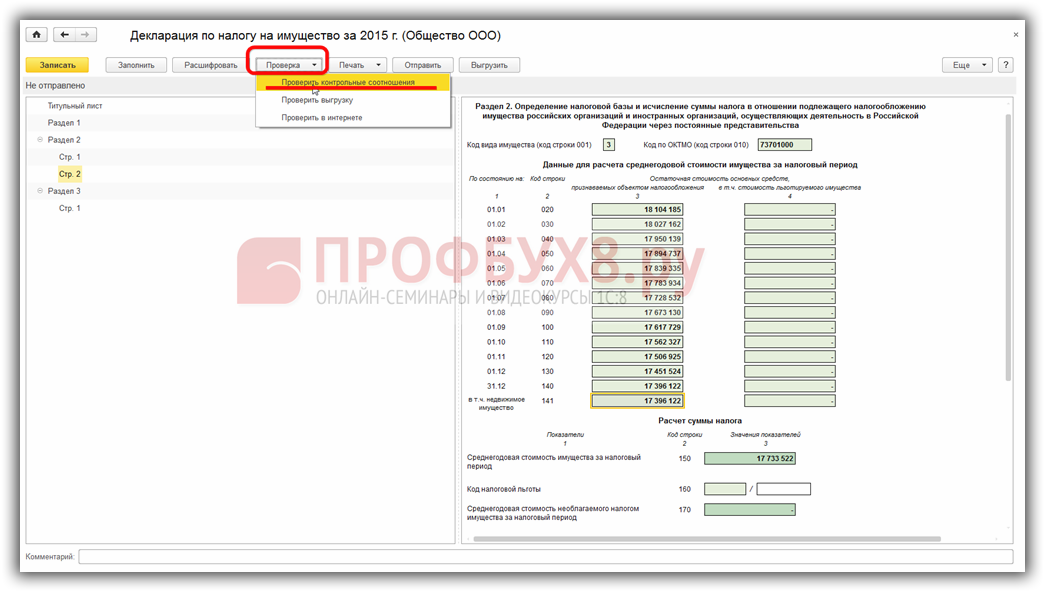Click the line 141 value field 17 396 122
Image resolution: width=1045 pixels, height=592 pixels.
click(637, 401)
